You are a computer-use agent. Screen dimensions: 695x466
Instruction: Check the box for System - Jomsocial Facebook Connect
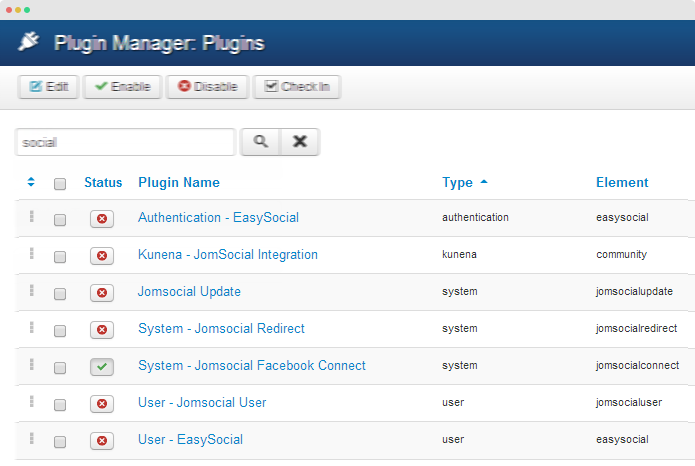(x=60, y=368)
